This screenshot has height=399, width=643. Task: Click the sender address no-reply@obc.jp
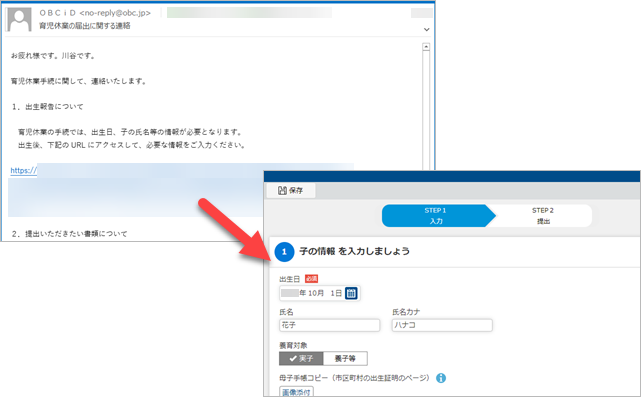pyautogui.click(x=115, y=13)
